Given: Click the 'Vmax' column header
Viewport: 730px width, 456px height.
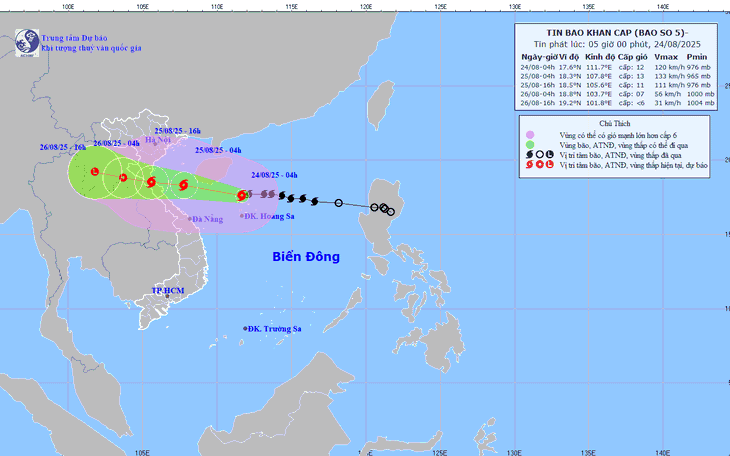Looking at the screenshot, I should pyautogui.click(x=664, y=57).
